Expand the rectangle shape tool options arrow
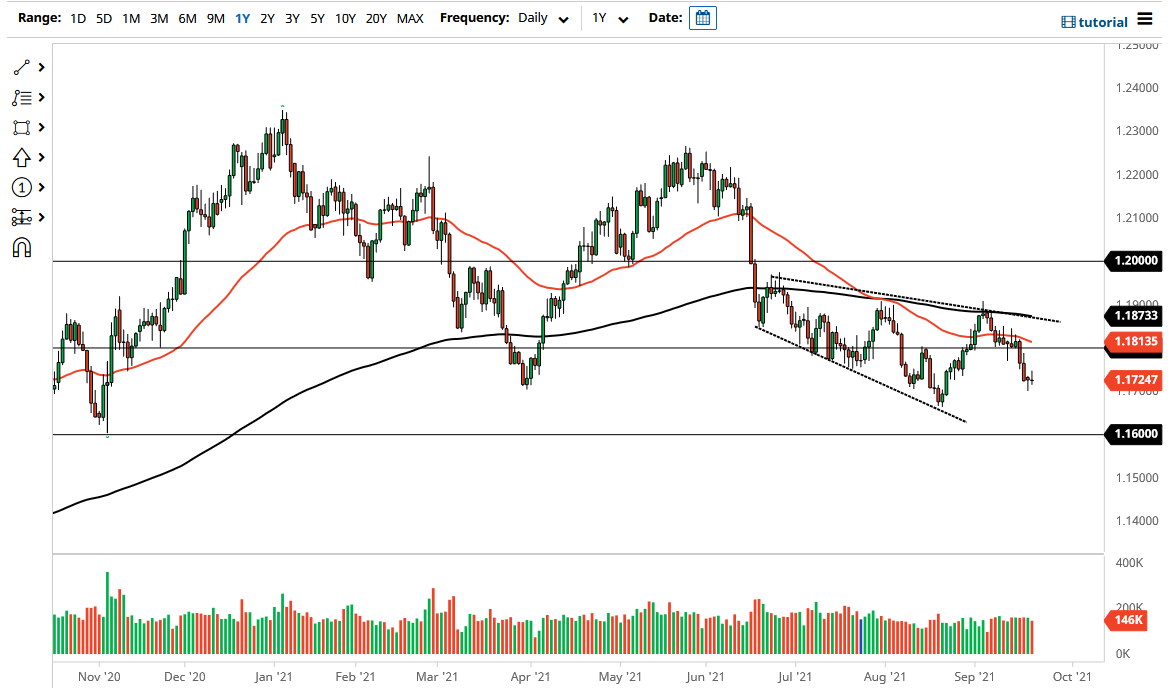The image size is (1172, 692). [42, 128]
